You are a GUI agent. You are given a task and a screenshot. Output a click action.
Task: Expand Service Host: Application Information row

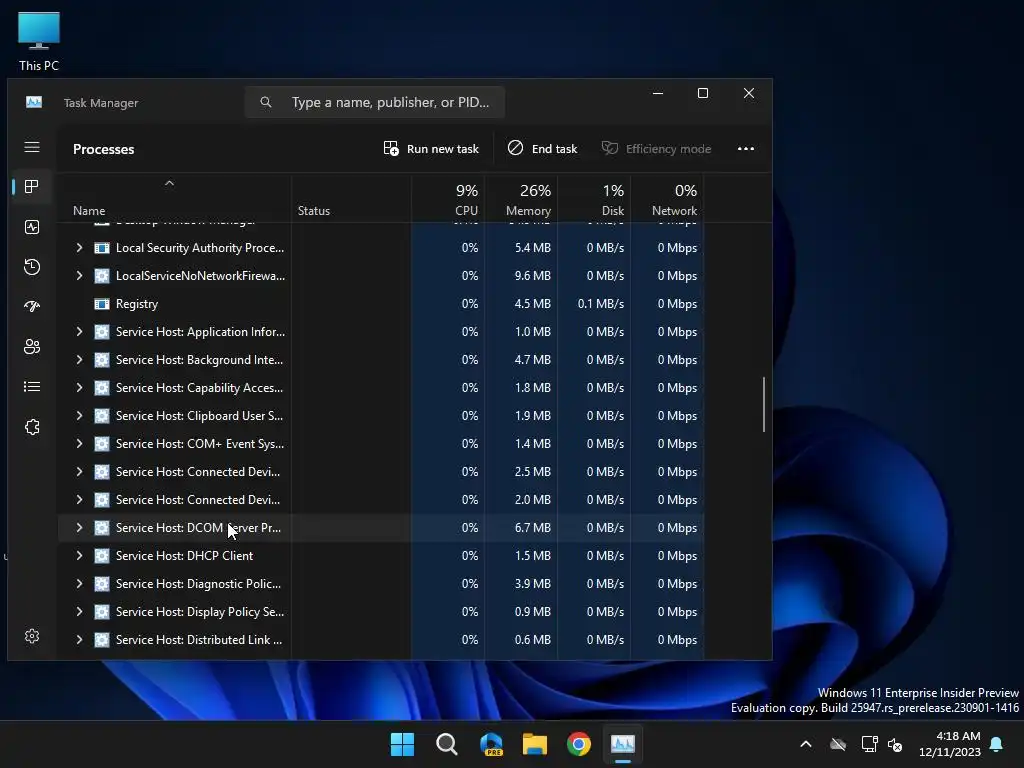[79, 332]
